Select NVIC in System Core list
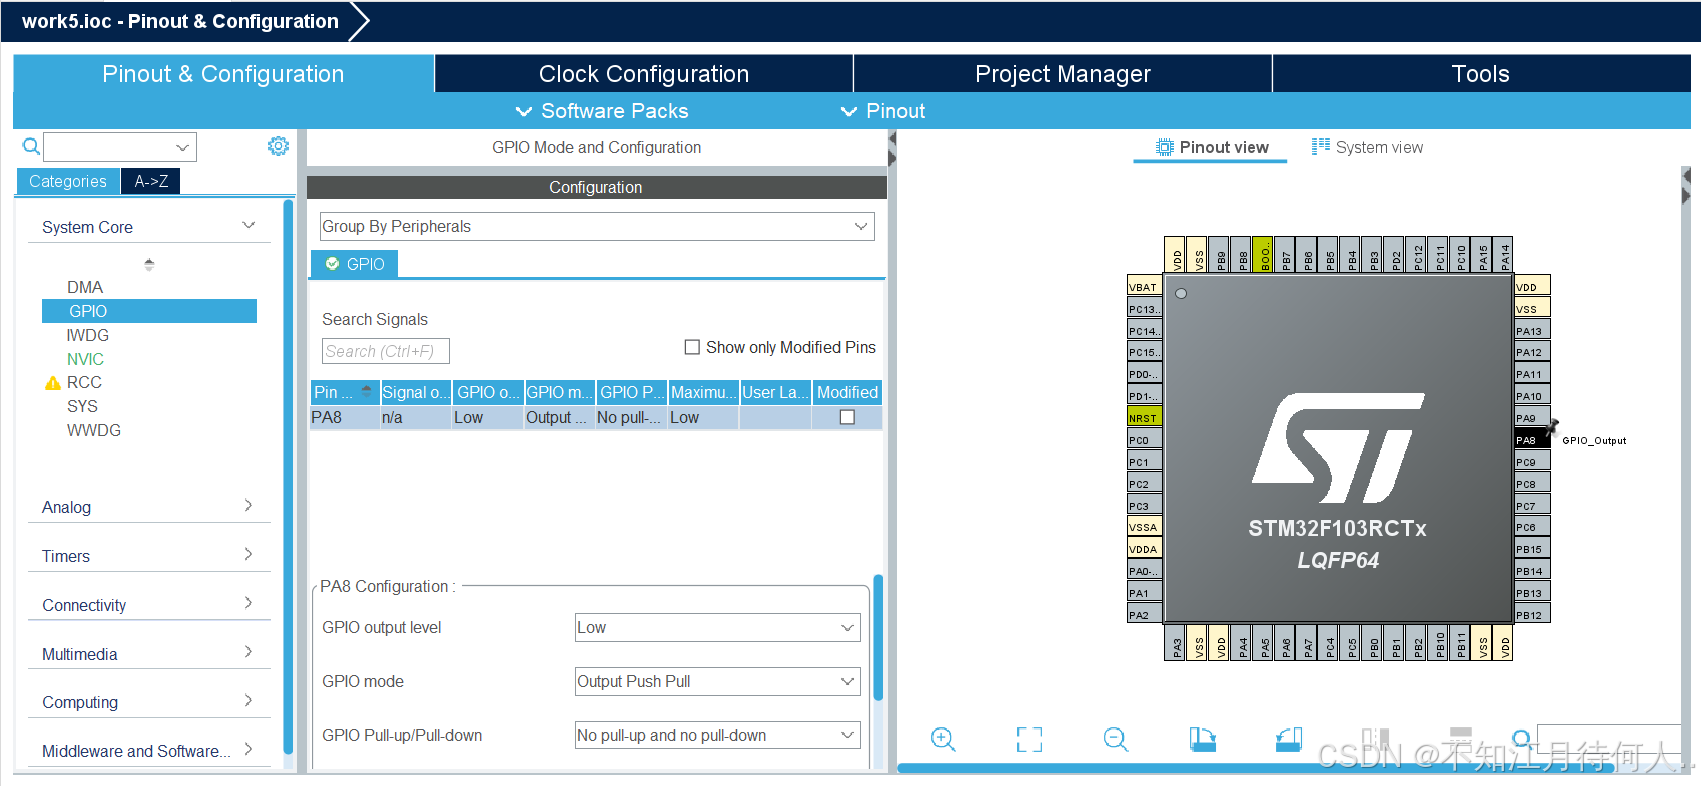 (85, 359)
